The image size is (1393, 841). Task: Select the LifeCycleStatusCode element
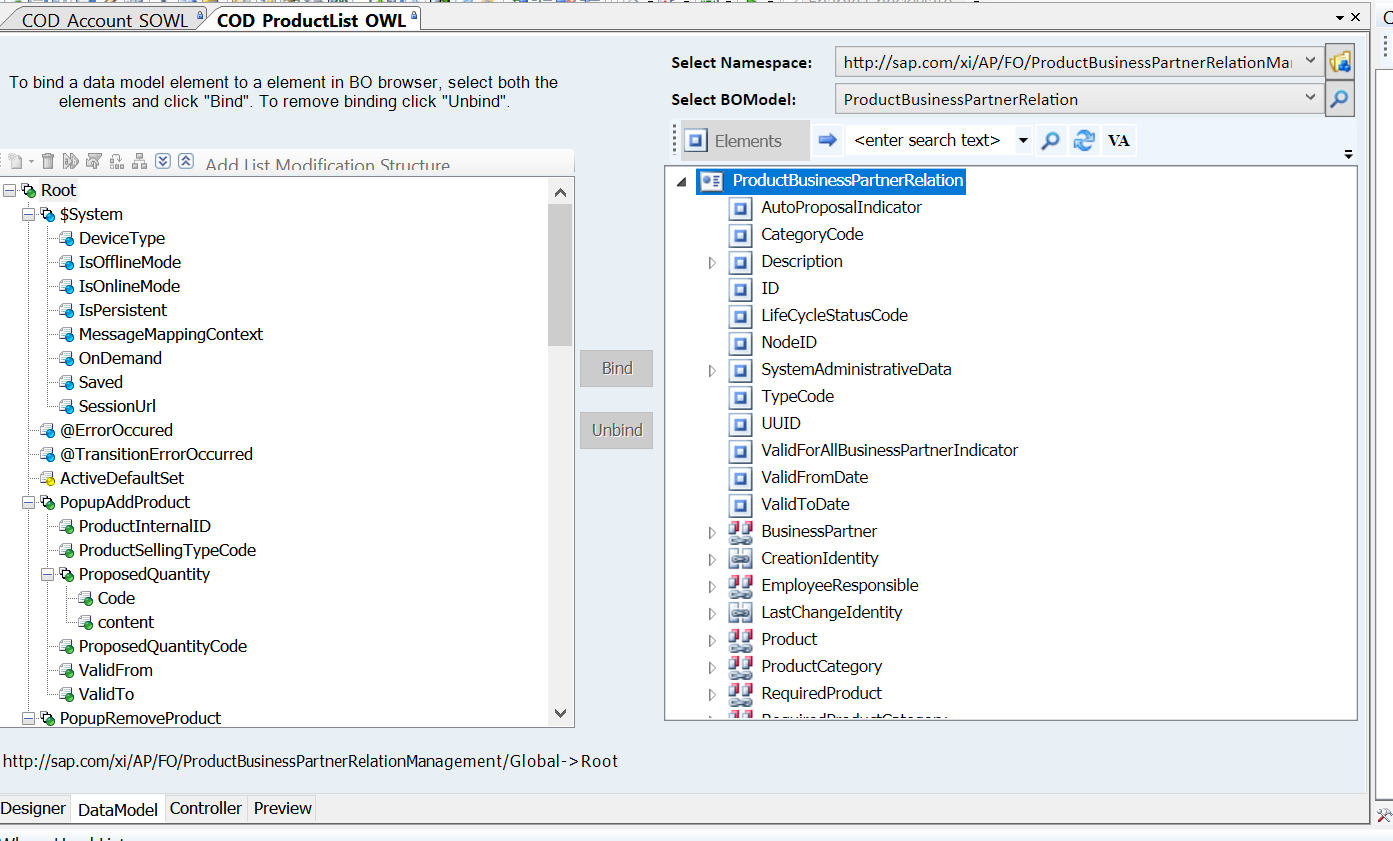[834, 315]
